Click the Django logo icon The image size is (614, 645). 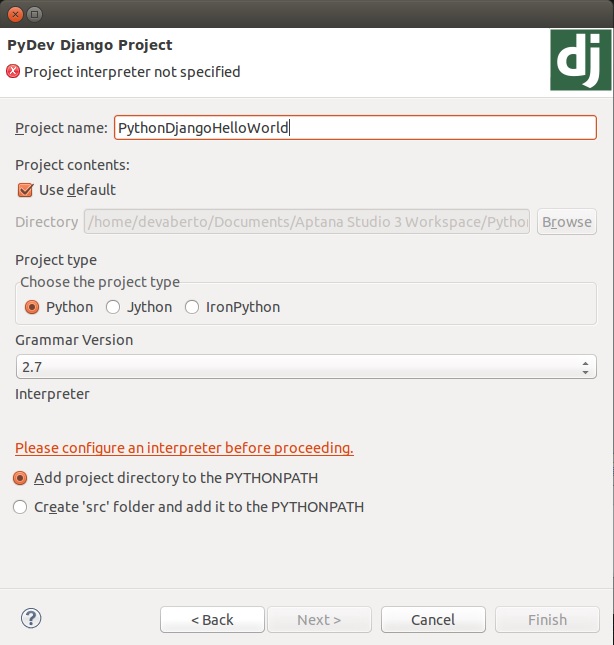[580, 60]
